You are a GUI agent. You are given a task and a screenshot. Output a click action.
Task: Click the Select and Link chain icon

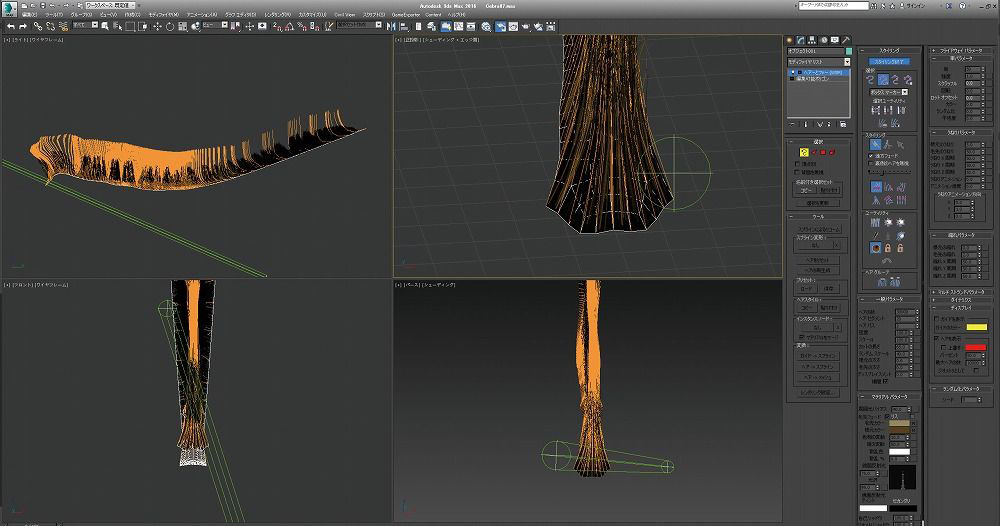tap(37, 26)
